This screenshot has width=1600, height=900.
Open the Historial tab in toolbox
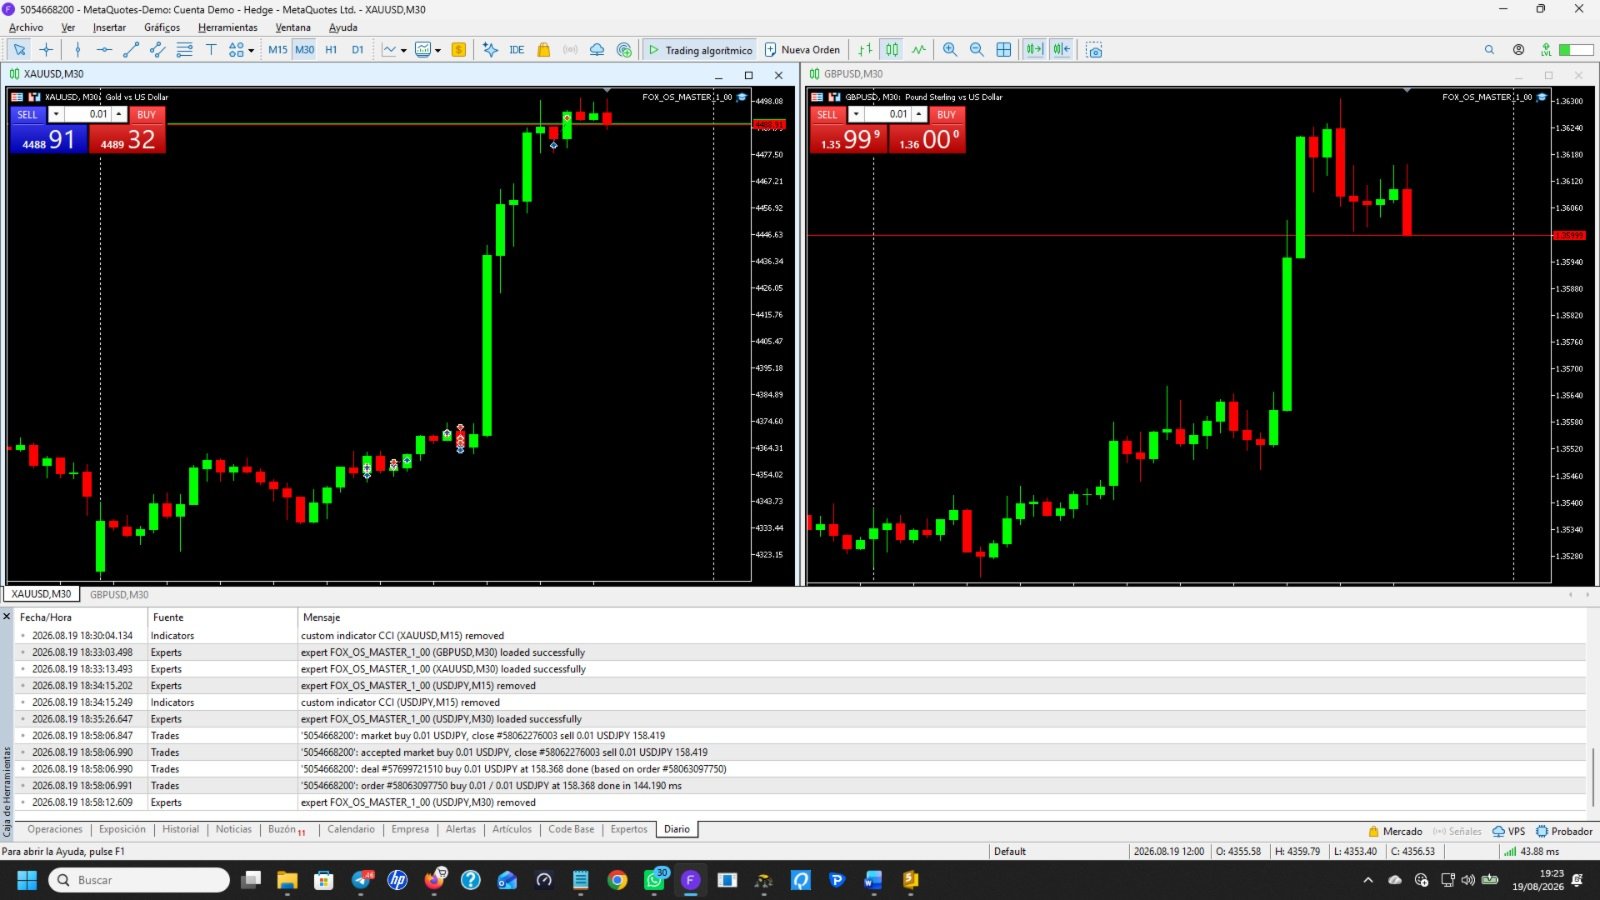[x=181, y=829]
